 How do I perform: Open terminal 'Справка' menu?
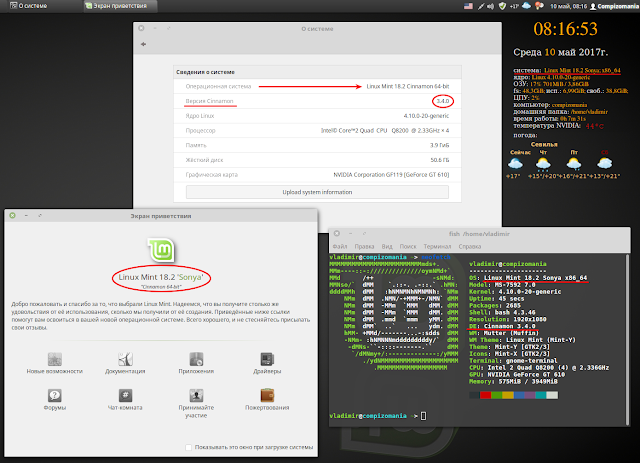(470, 247)
